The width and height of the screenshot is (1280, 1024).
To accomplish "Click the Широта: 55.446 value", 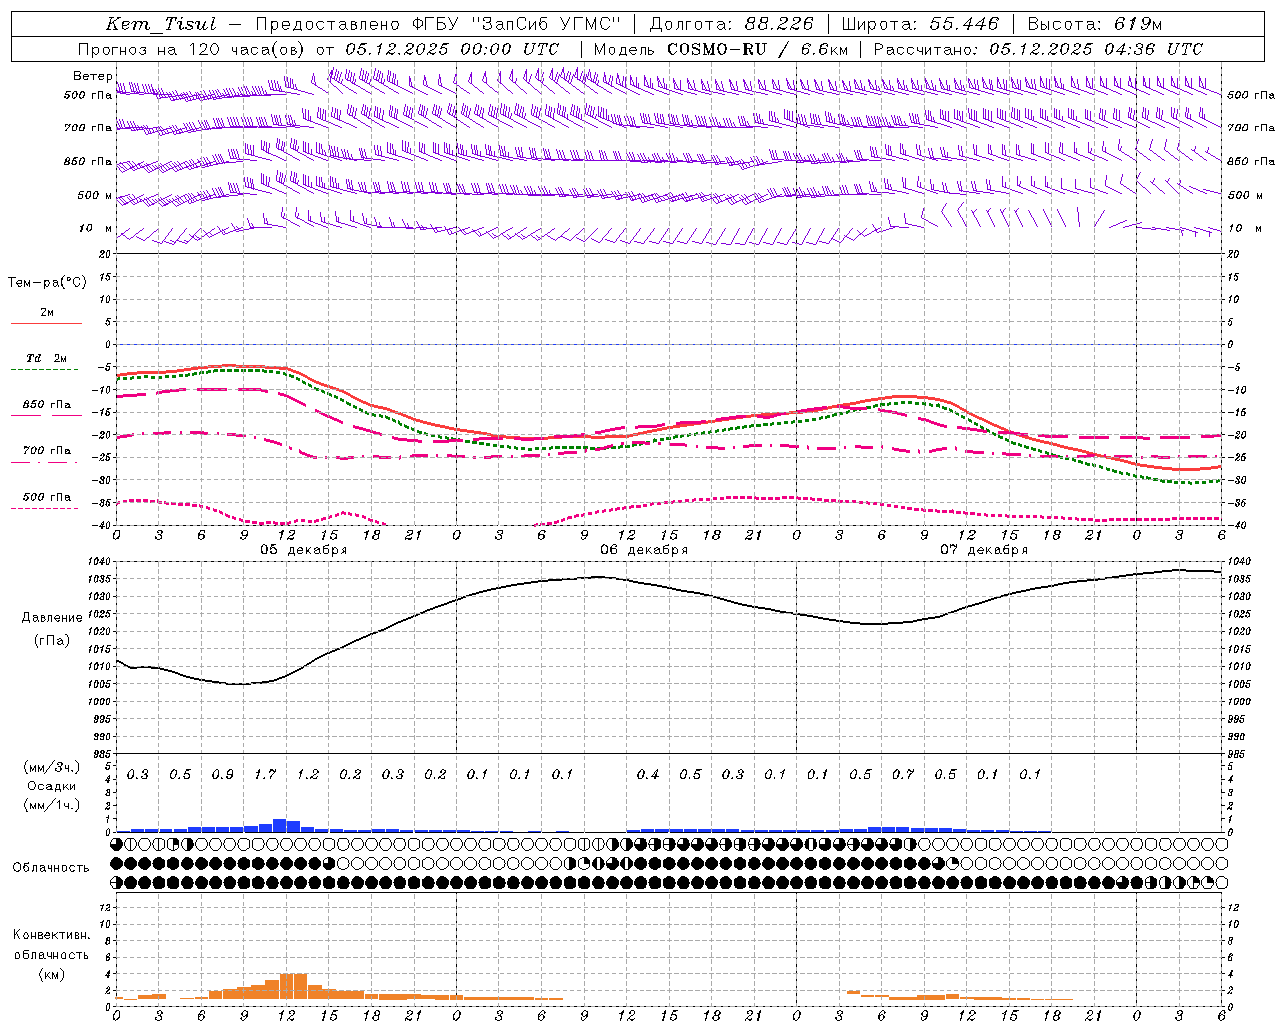I will coord(920,24).
